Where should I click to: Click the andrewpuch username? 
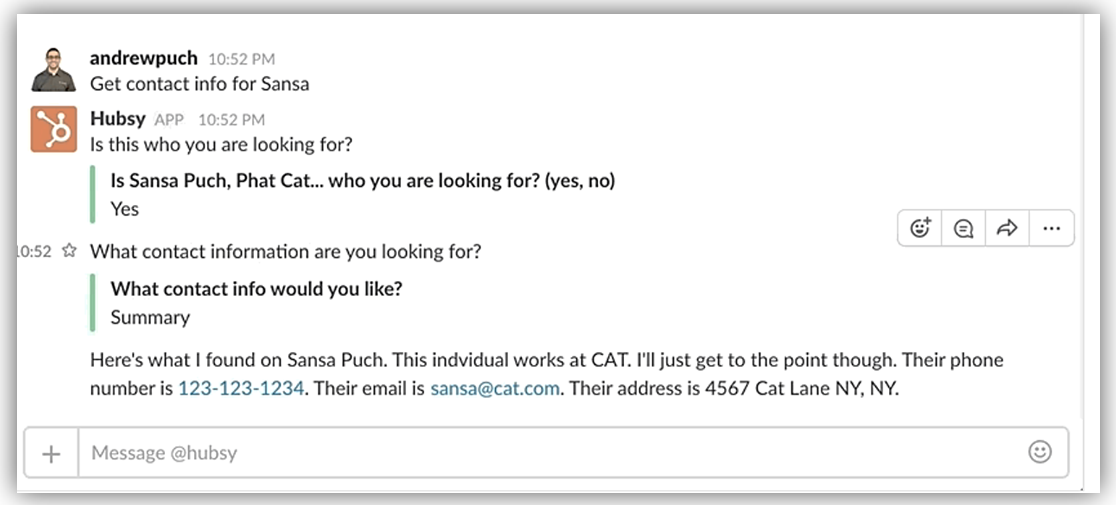143,58
